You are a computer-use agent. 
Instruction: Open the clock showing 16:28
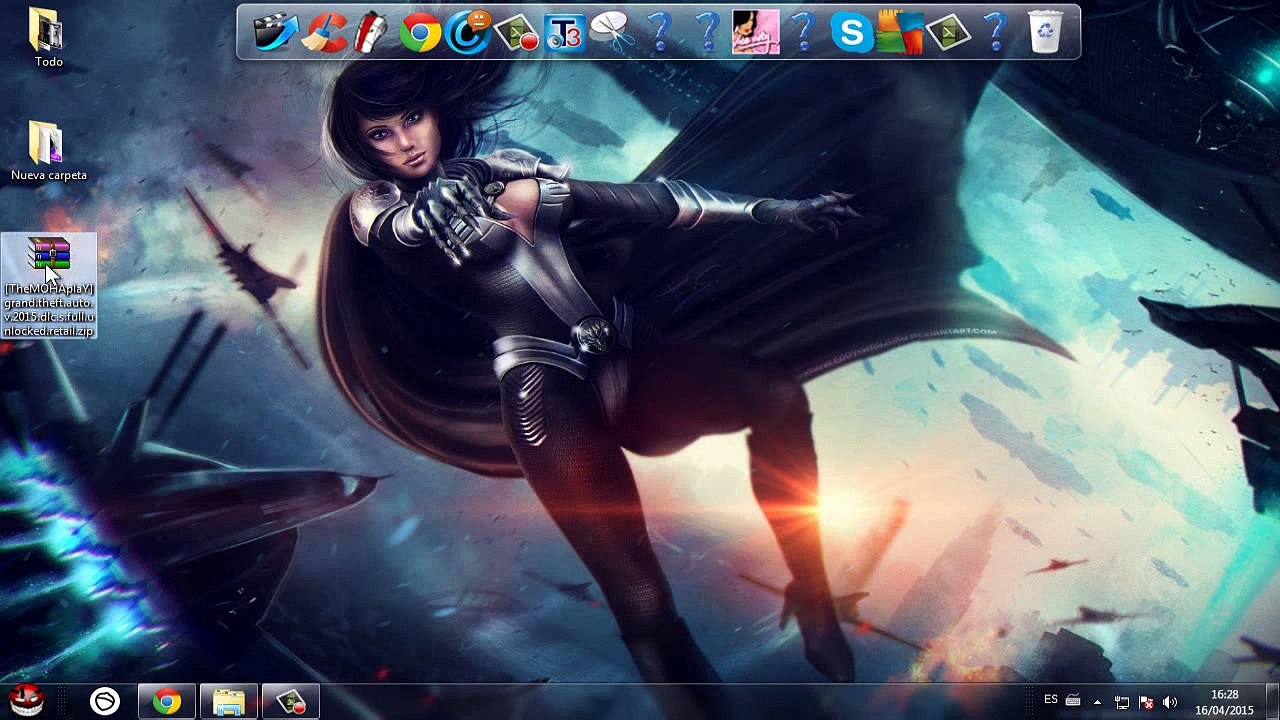[x=1224, y=702]
